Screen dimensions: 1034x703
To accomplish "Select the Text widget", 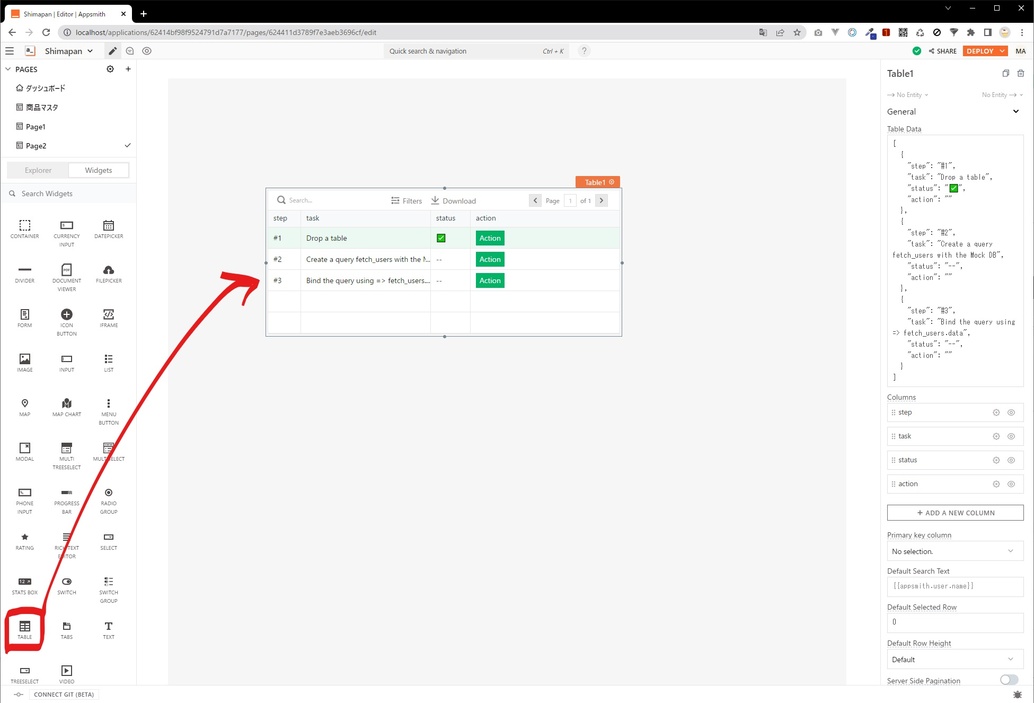I will coord(109,630).
